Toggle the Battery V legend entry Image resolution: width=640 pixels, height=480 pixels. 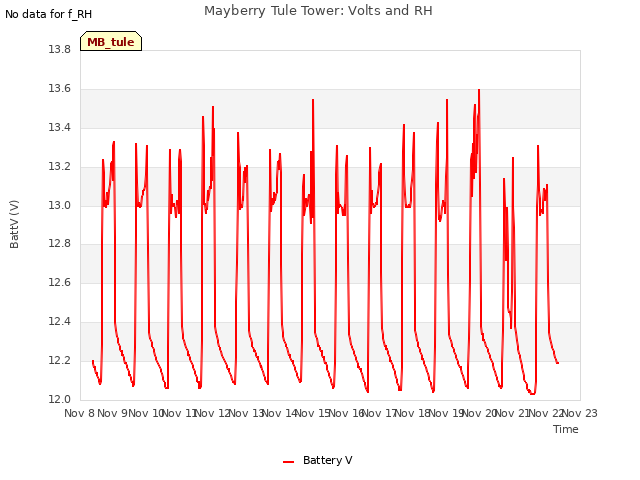(x=318, y=460)
